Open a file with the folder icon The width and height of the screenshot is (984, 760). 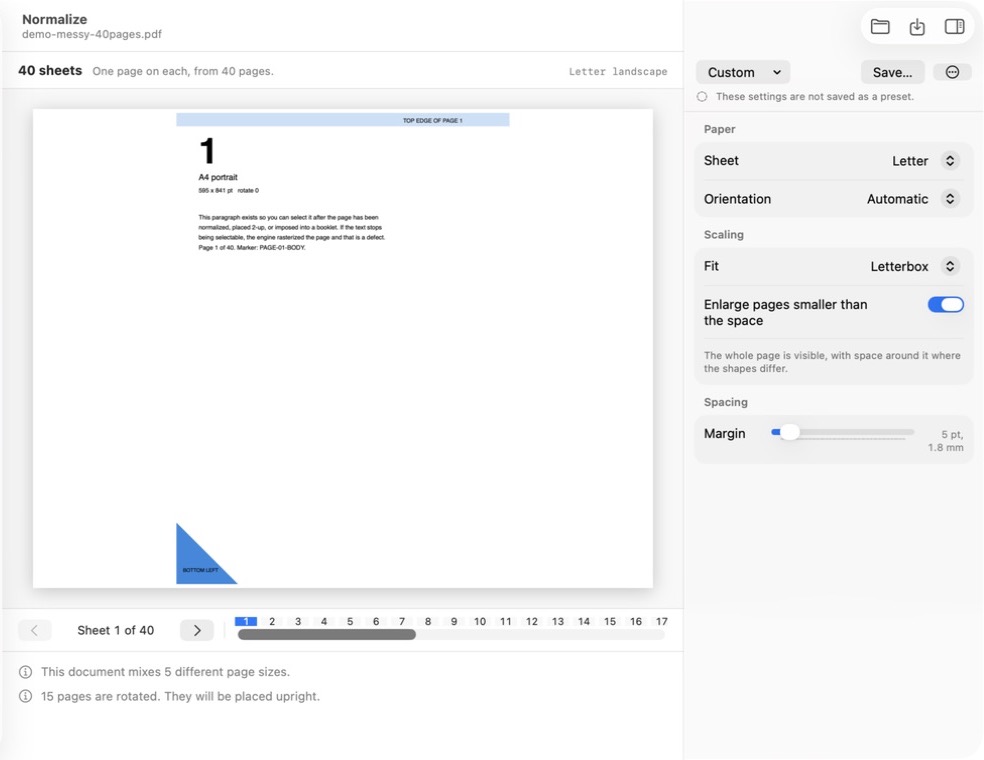(880, 26)
